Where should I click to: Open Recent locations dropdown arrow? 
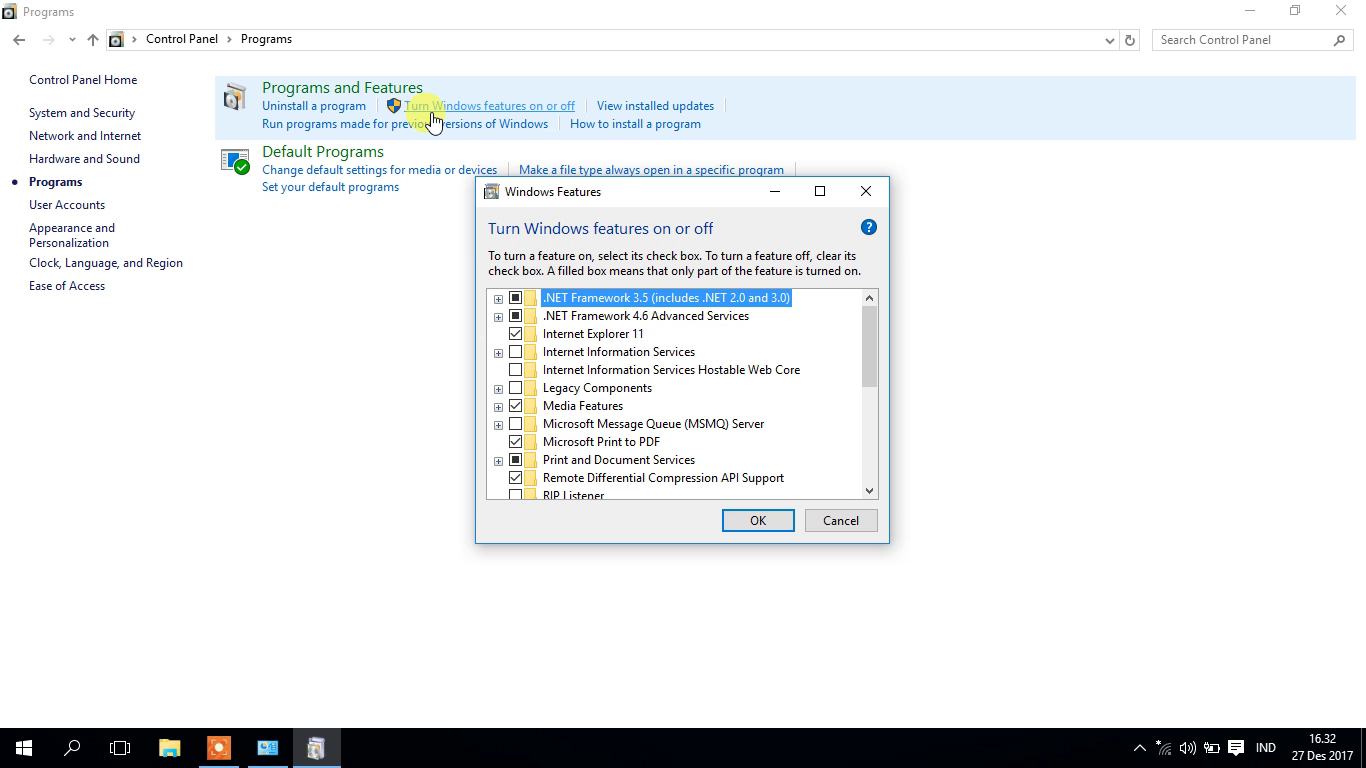pos(72,40)
